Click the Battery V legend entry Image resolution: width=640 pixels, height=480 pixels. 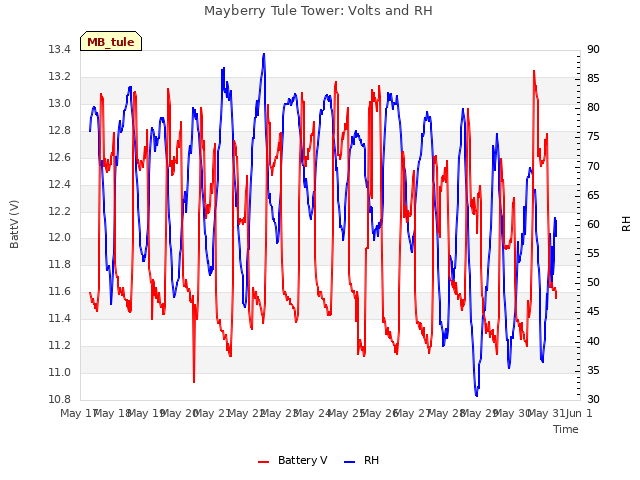tap(293, 460)
